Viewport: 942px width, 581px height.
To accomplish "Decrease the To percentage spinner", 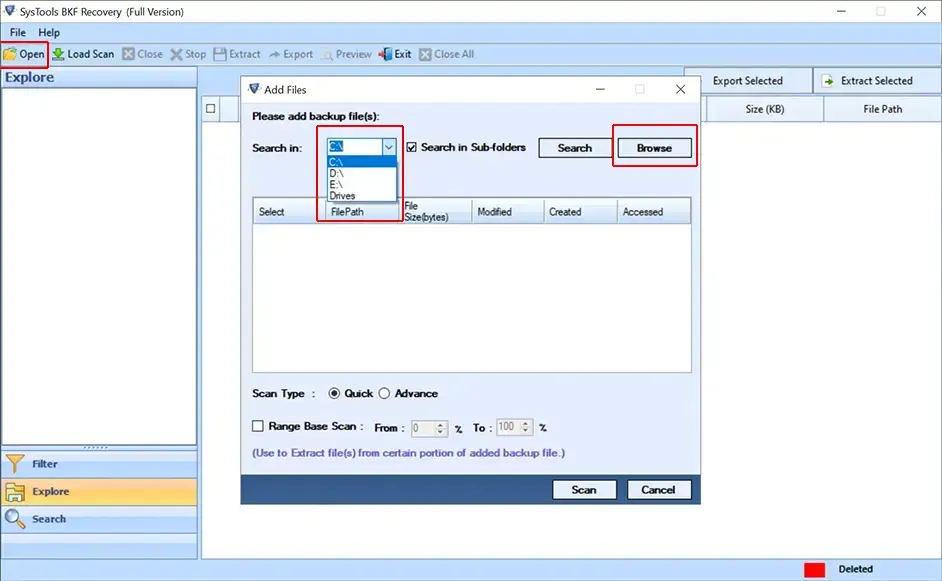I will tap(526, 431).
